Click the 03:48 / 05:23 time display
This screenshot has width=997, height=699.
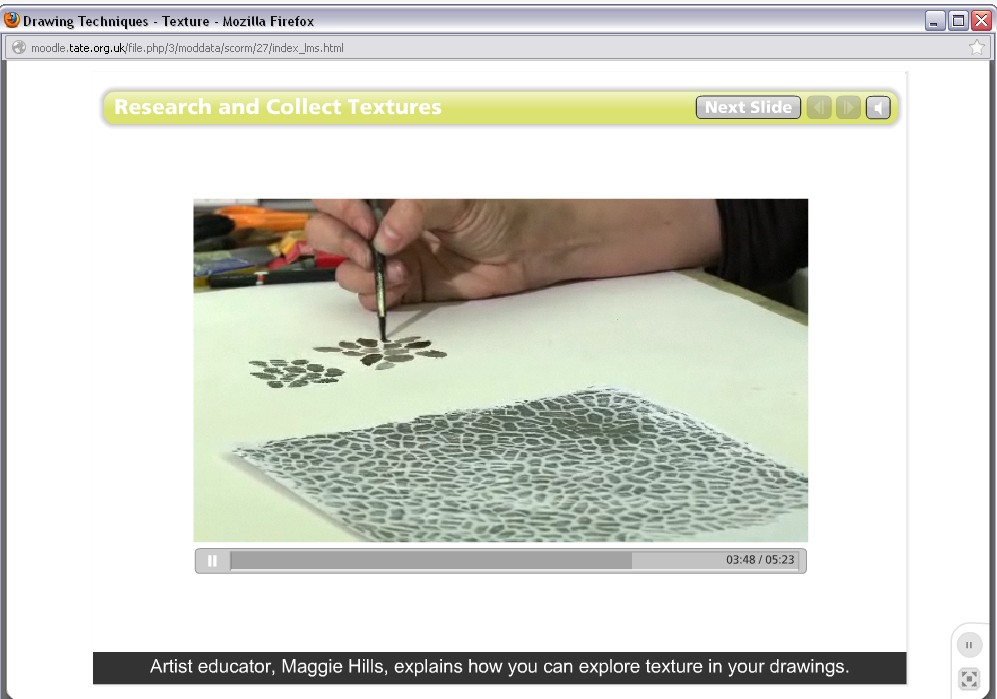pyautogui.click(x=760, y=560)
